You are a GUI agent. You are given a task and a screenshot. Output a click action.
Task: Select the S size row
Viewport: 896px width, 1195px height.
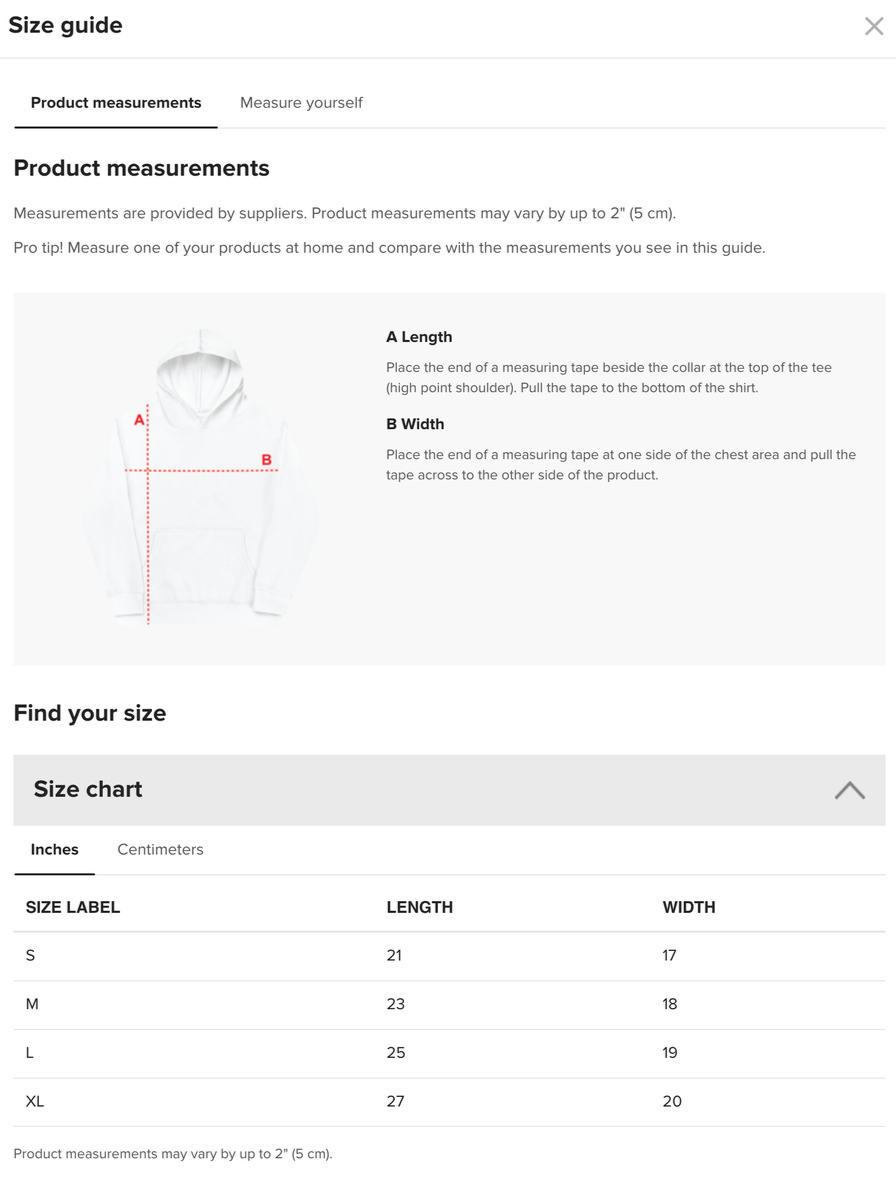coord(450,956)
